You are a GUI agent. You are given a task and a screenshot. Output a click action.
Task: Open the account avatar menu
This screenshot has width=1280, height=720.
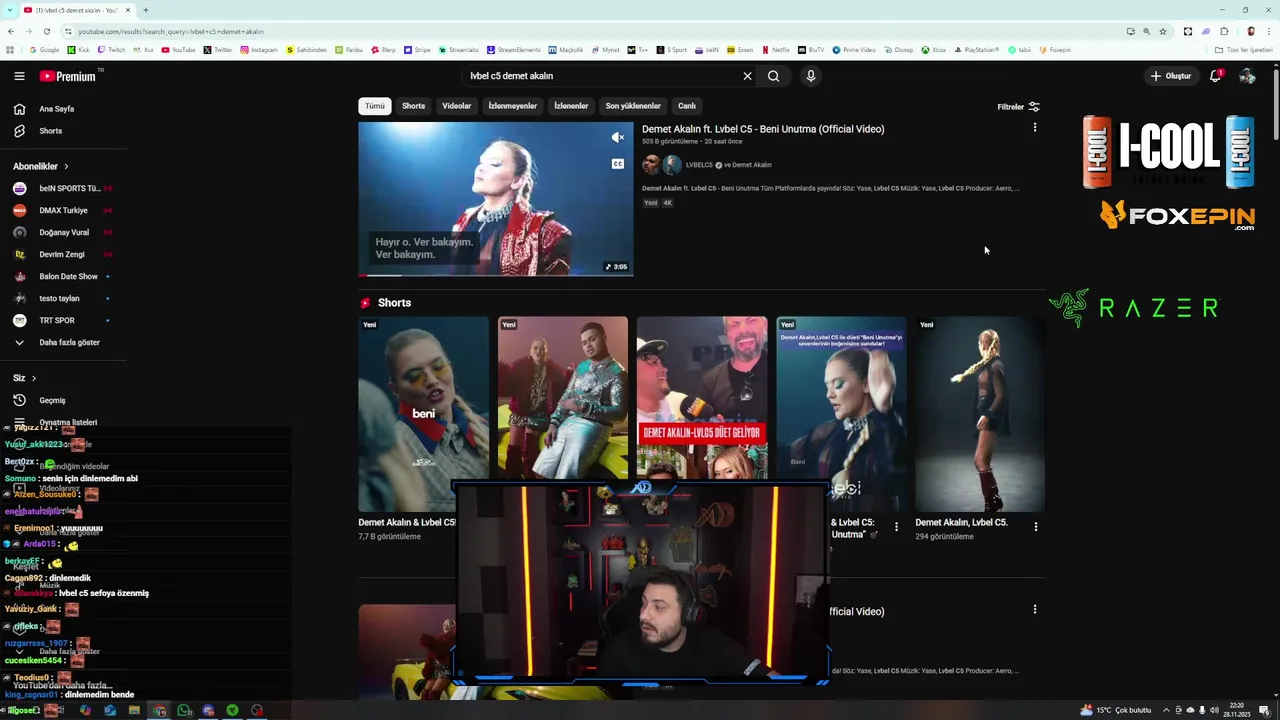[x=1247, y=76]
